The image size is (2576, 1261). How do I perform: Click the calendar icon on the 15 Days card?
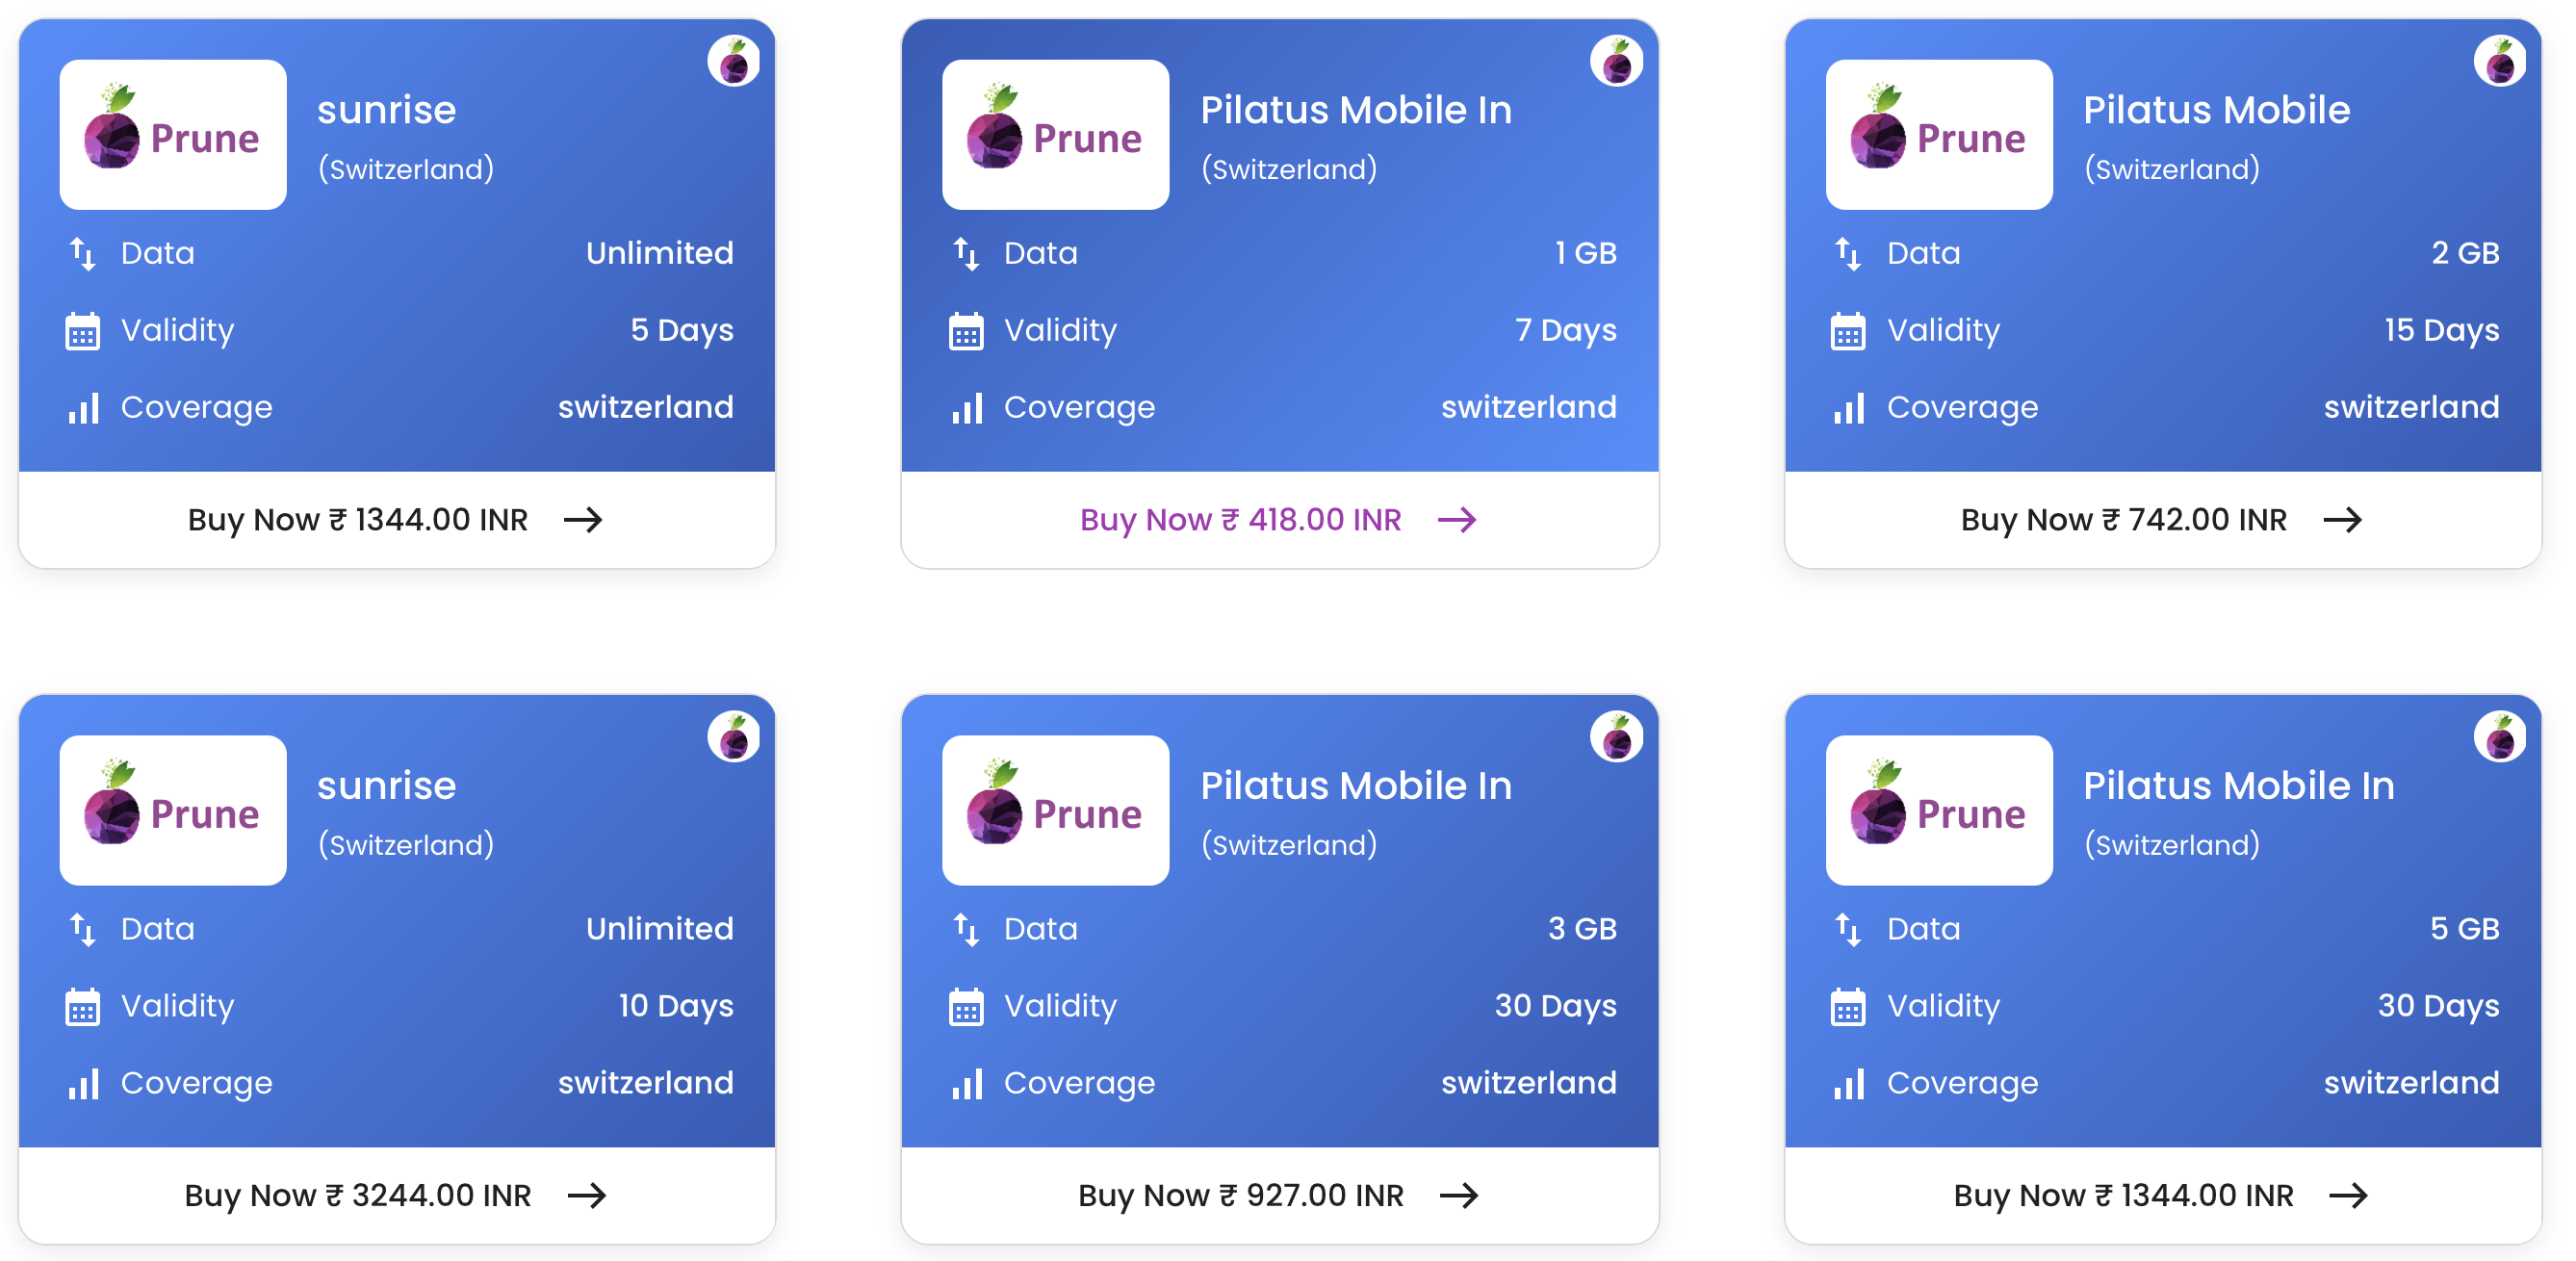point(1847,331)
